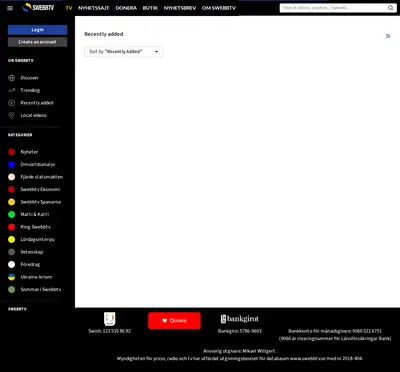
Task: Open the Matti & Katti category link
Action: tap(35, 214)
